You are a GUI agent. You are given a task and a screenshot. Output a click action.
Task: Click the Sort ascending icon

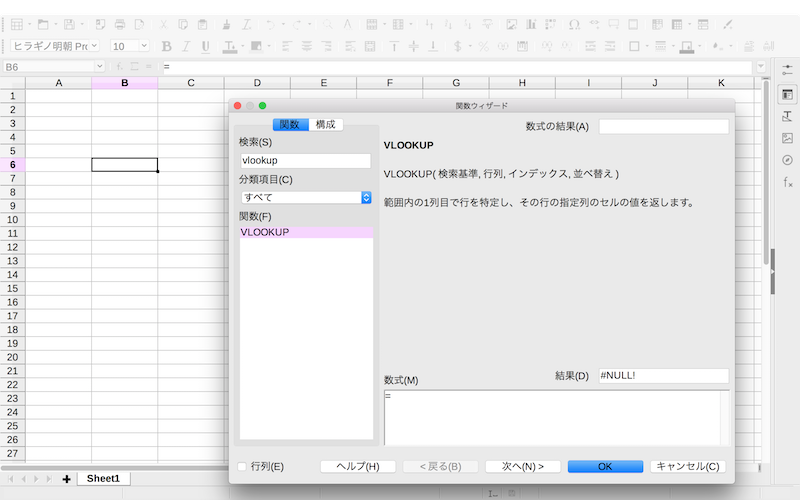tap(448, 24)
